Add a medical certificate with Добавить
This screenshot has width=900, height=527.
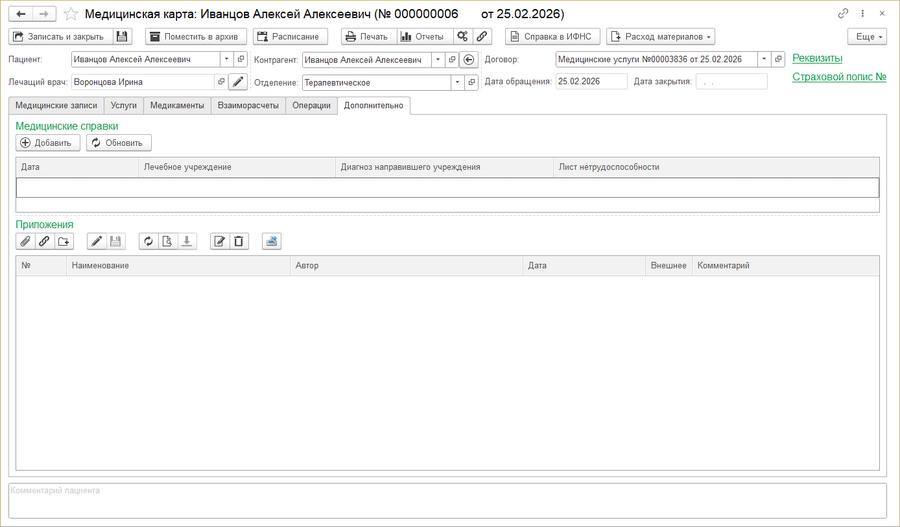48,143
